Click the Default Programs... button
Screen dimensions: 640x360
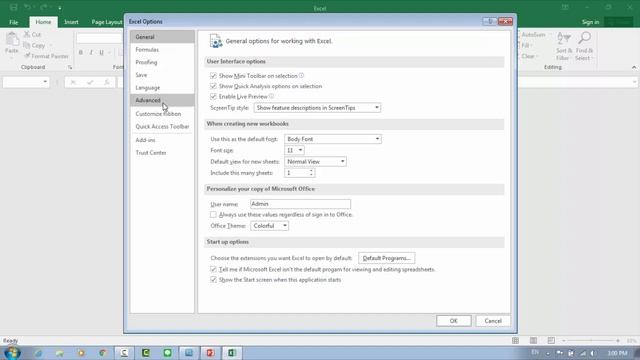pyautogui.click(x=387, y=258)
